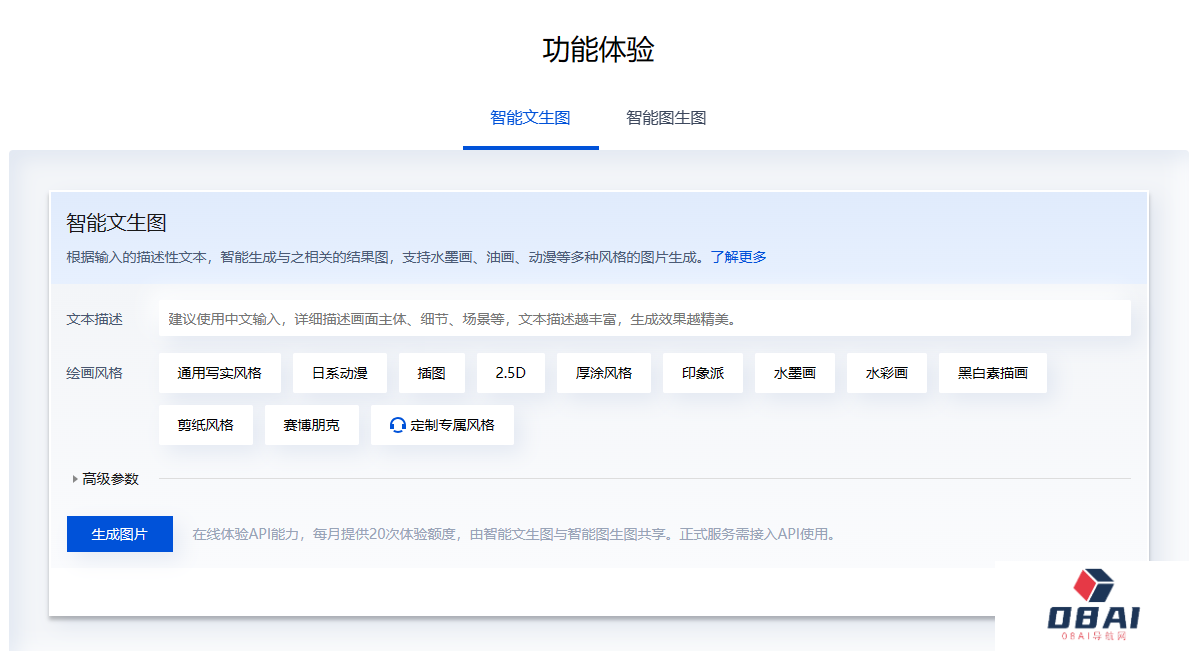Choose the 日系动漫 style option
Screen dimensions: 1201x651
(x=340, y=373)
